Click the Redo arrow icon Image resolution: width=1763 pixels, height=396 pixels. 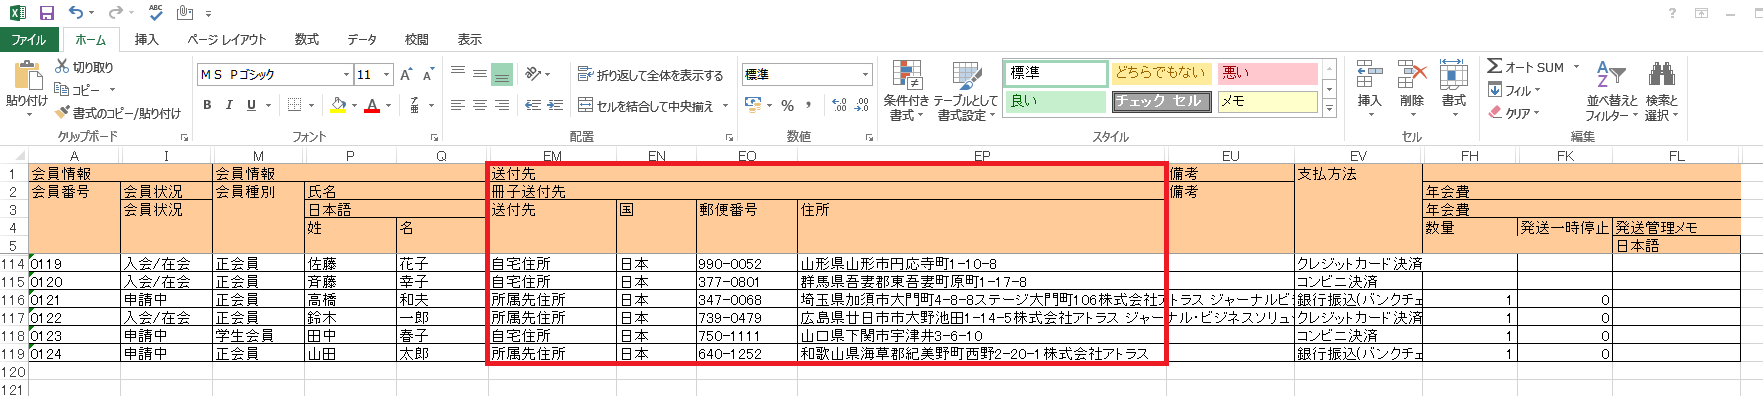[115, 13]
